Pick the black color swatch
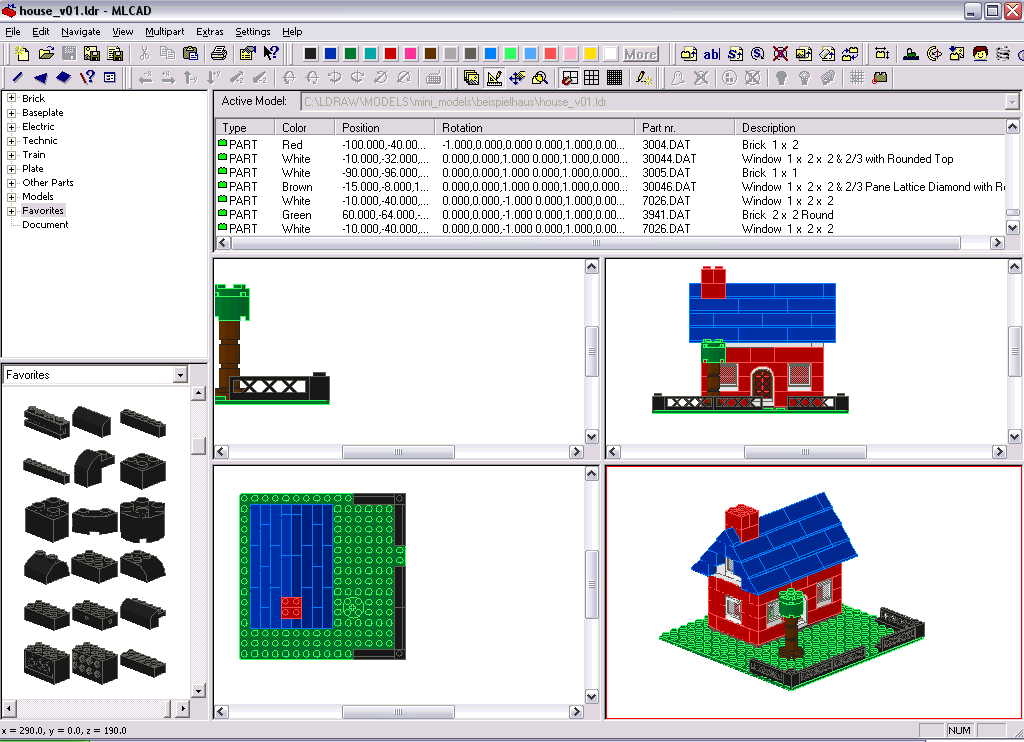Screen dimensions: 1024x742 [311, 54]
